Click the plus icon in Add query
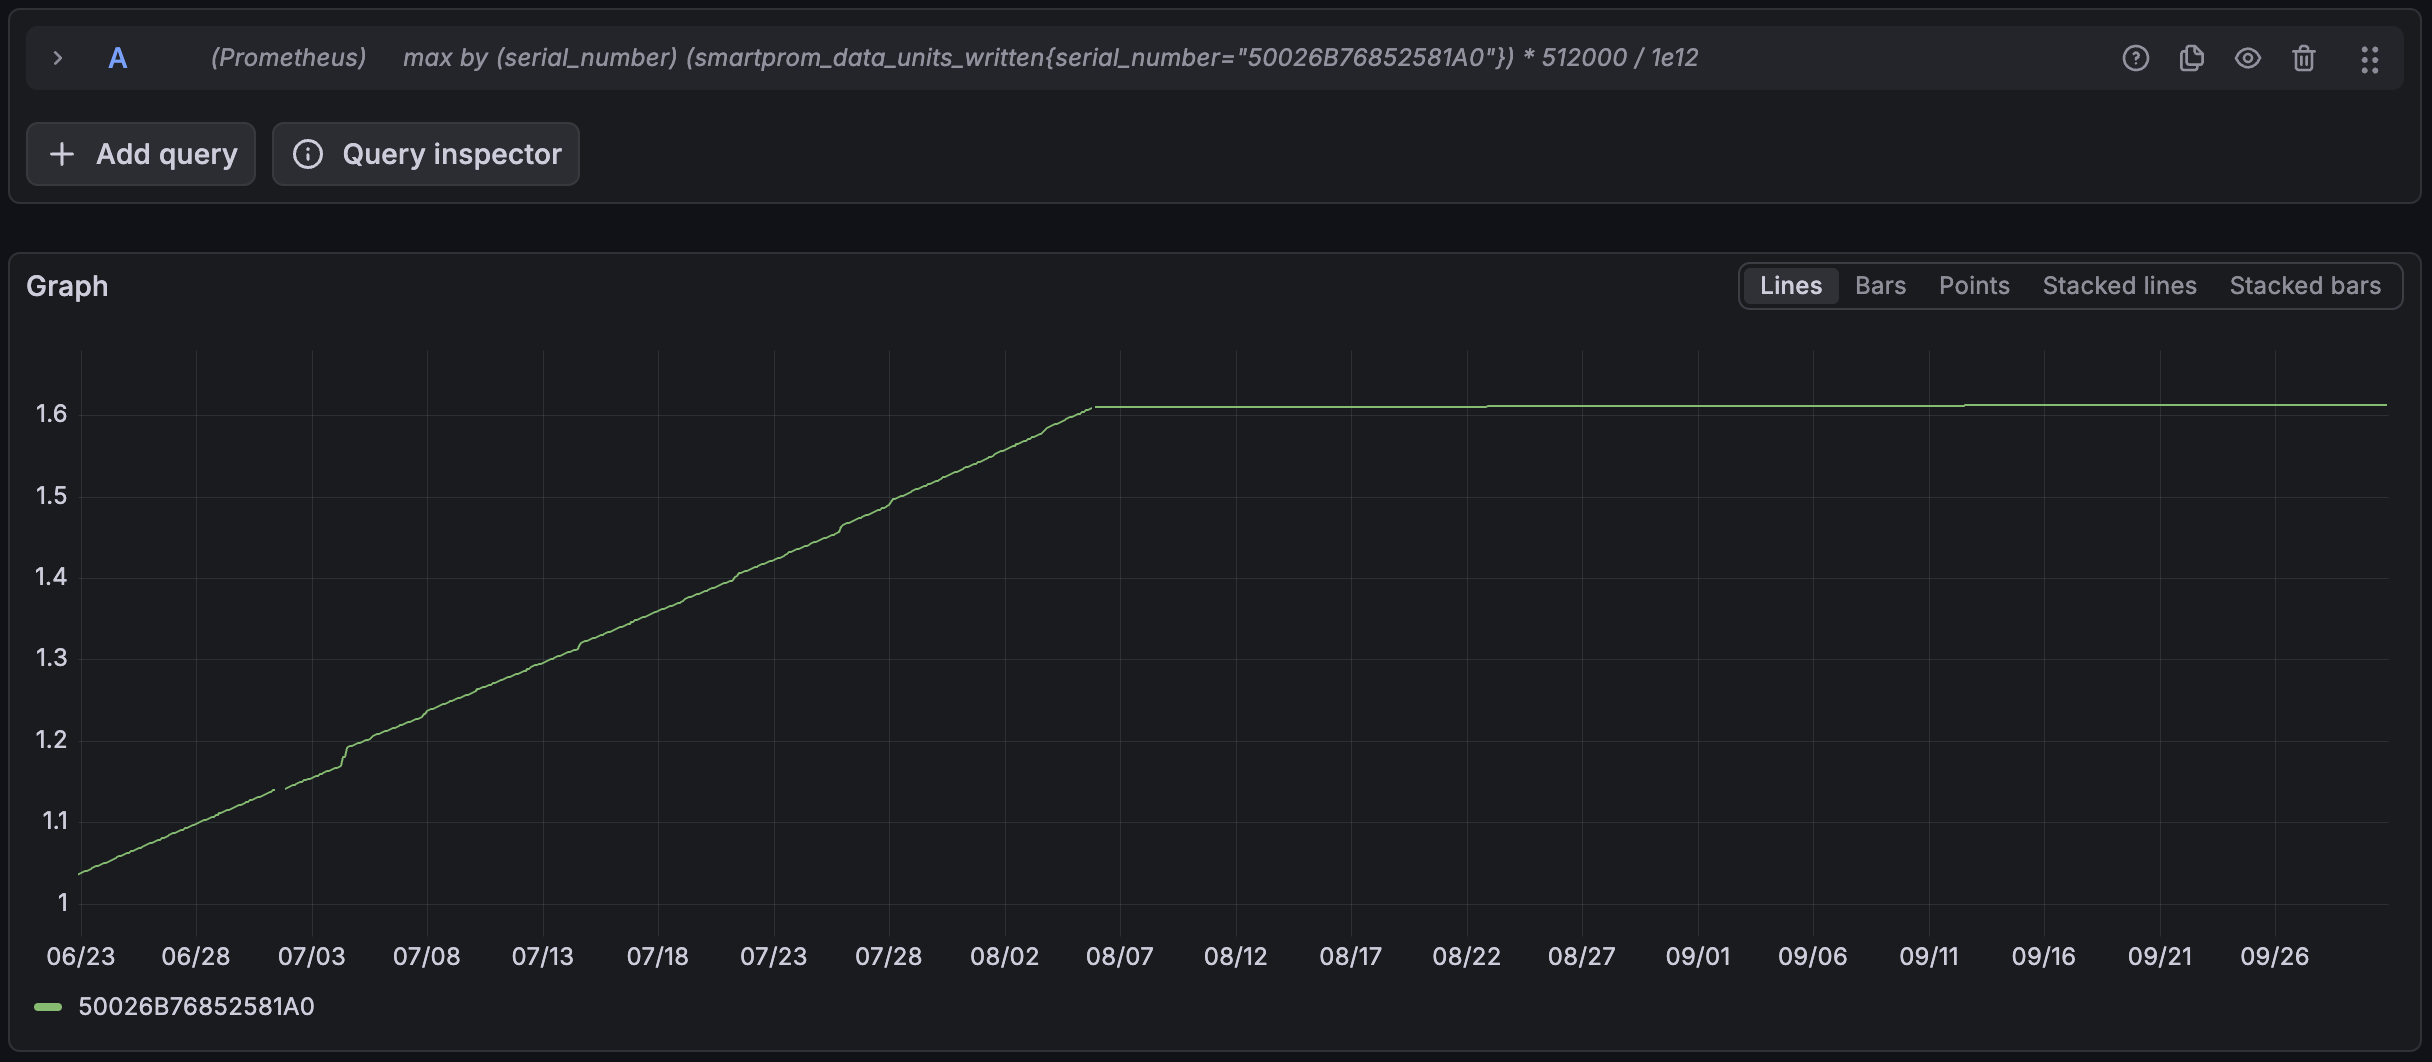 click(x=62, y=154)
